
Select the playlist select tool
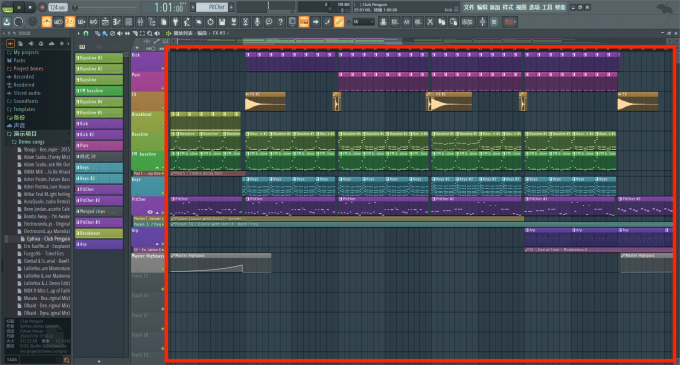tap(142, 33)
